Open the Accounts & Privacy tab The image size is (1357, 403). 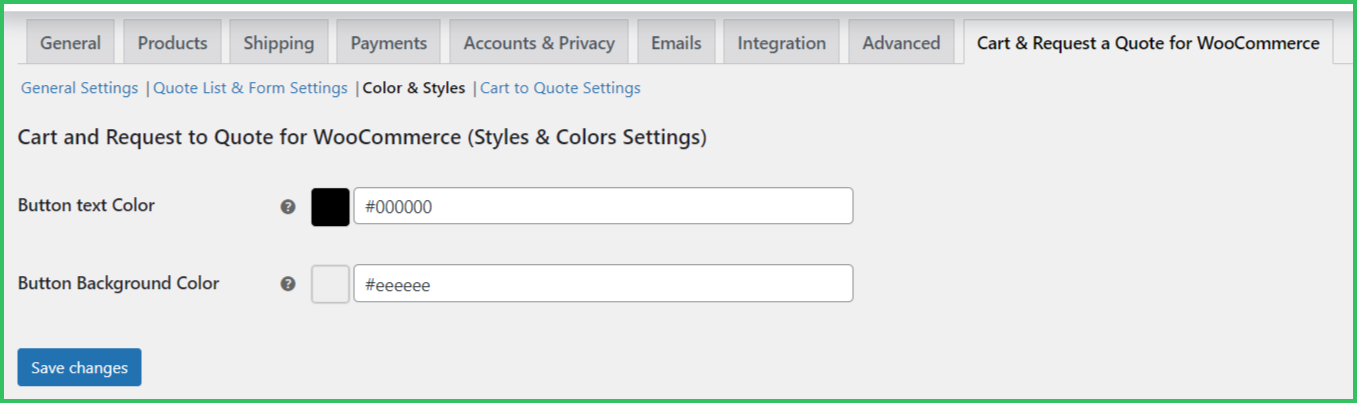coord(539,43)
